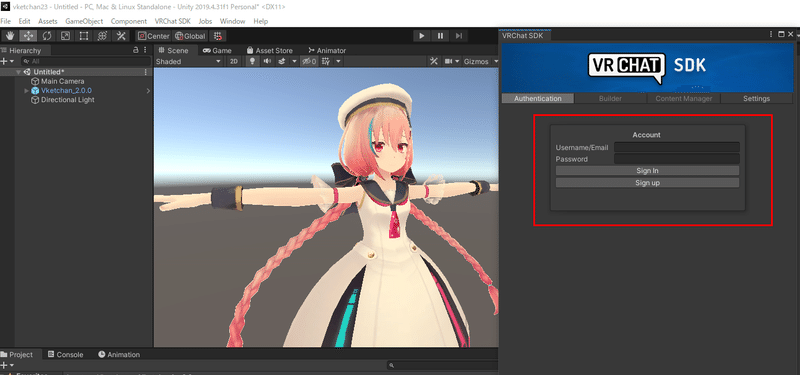Expand the Vketchan_2.0.0 object in Hierarchy
Viewport: 800px width, 375px height.
coord(27,91)
